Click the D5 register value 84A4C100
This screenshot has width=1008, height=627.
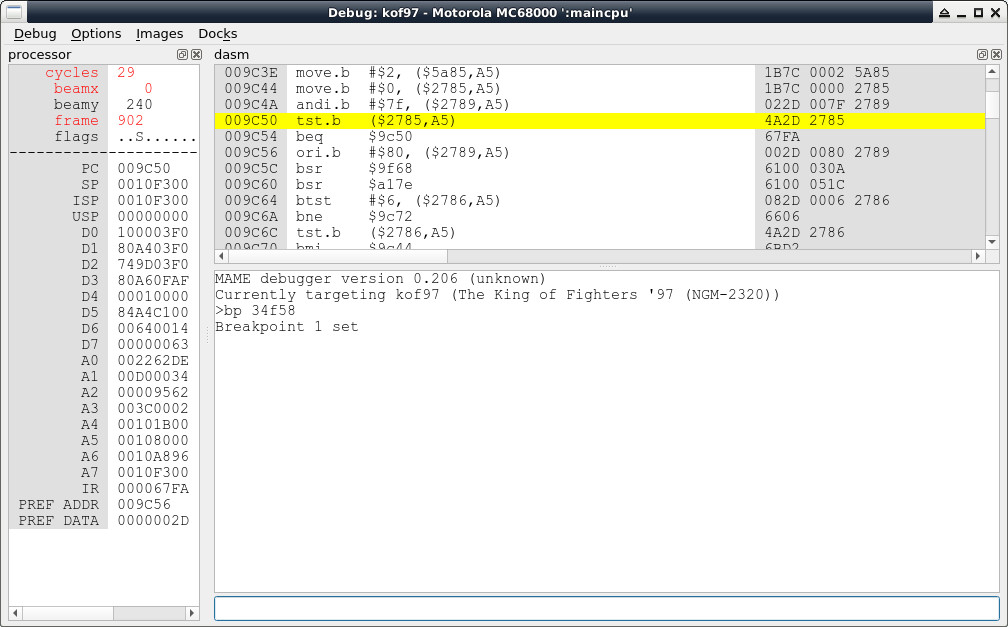pos(153,313)
